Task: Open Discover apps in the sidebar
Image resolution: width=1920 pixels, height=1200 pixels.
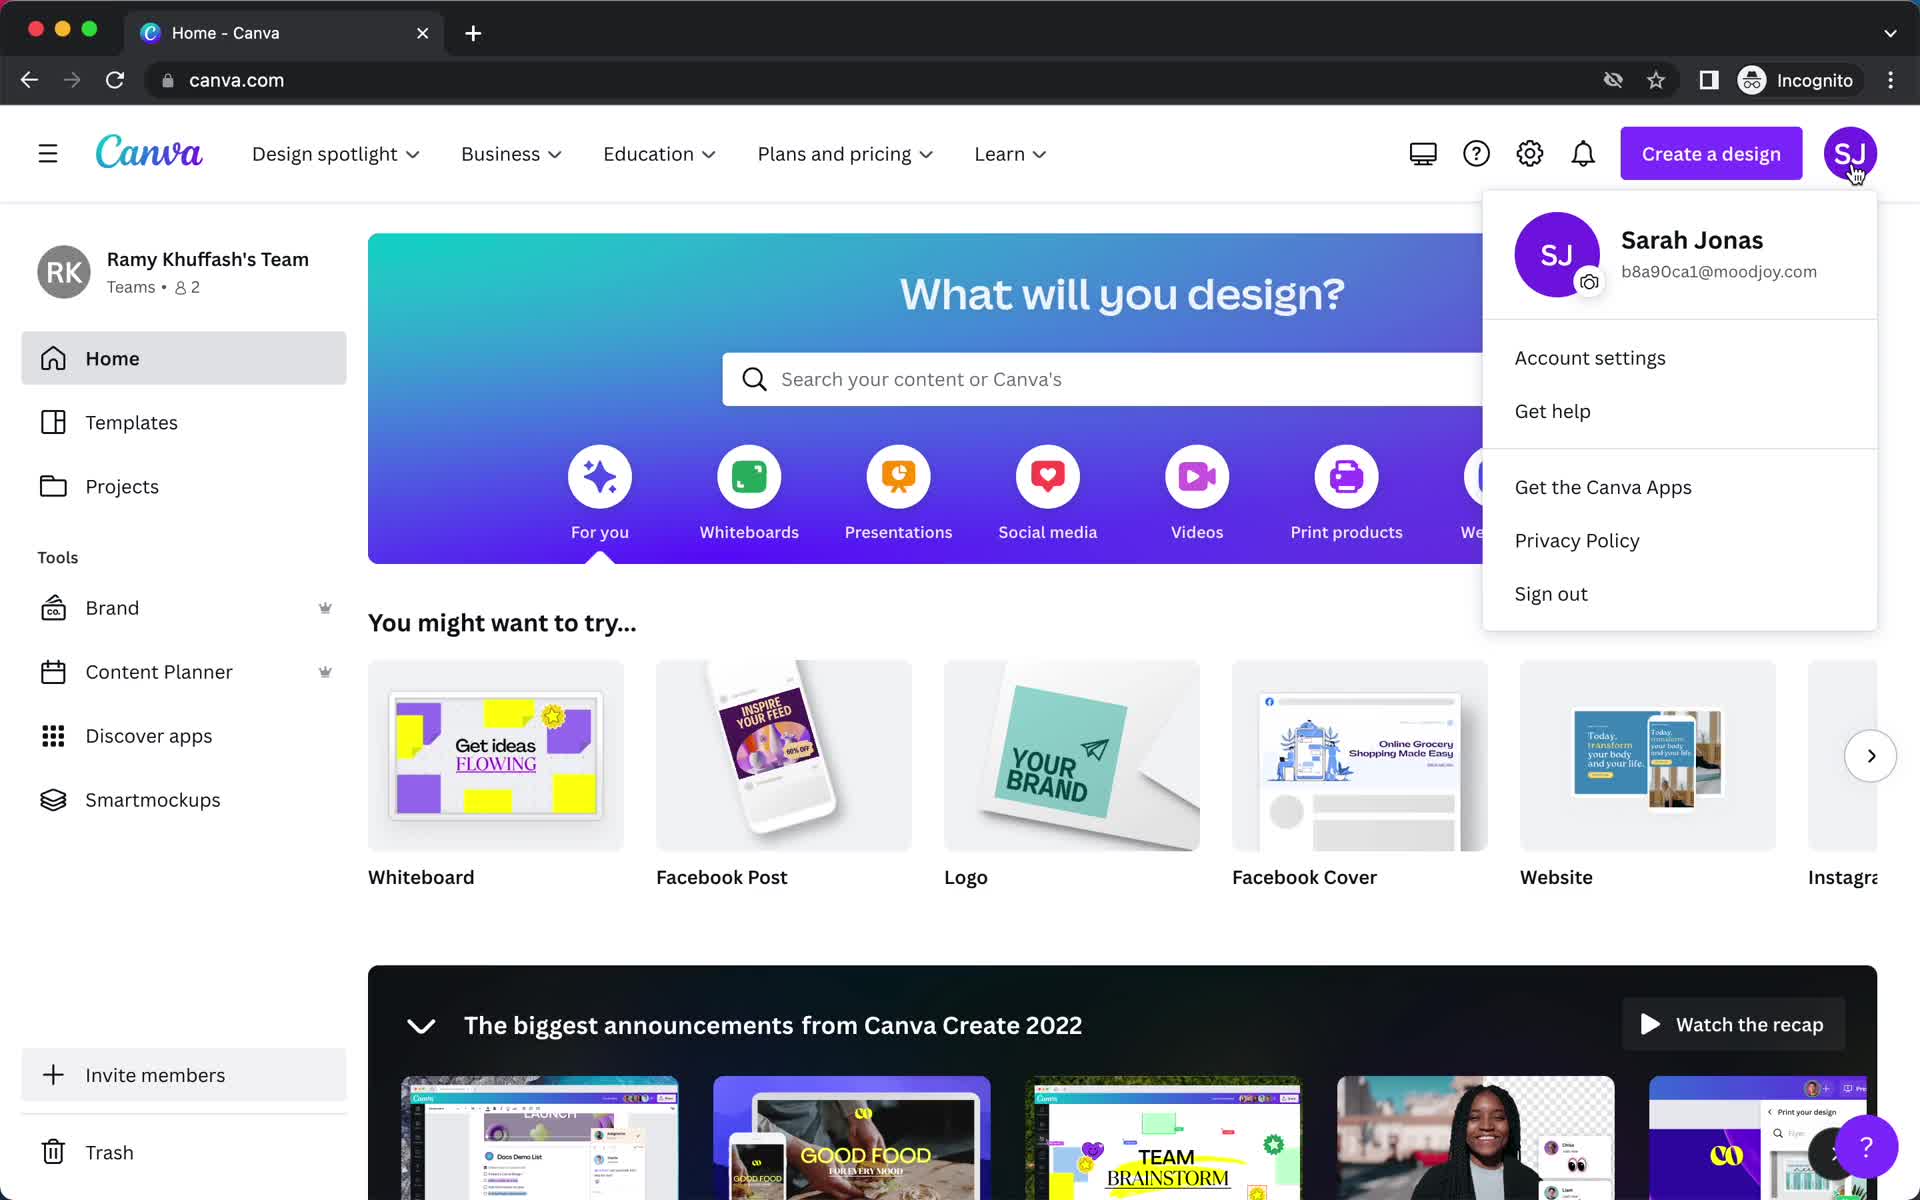Action: [184, 736]
